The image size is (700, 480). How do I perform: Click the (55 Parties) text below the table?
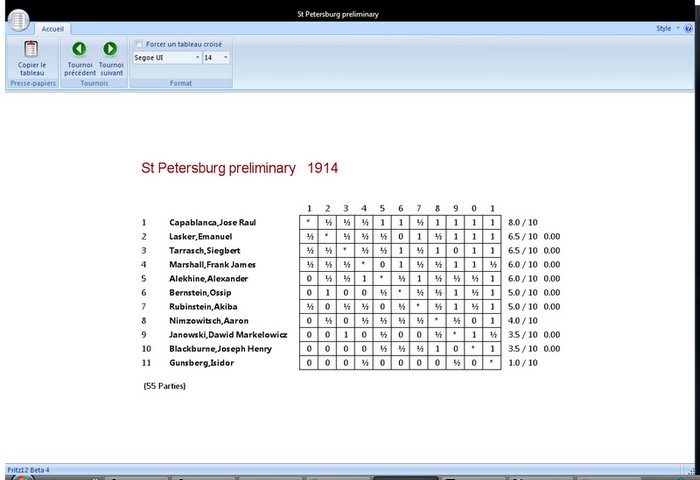click(164, 385)
